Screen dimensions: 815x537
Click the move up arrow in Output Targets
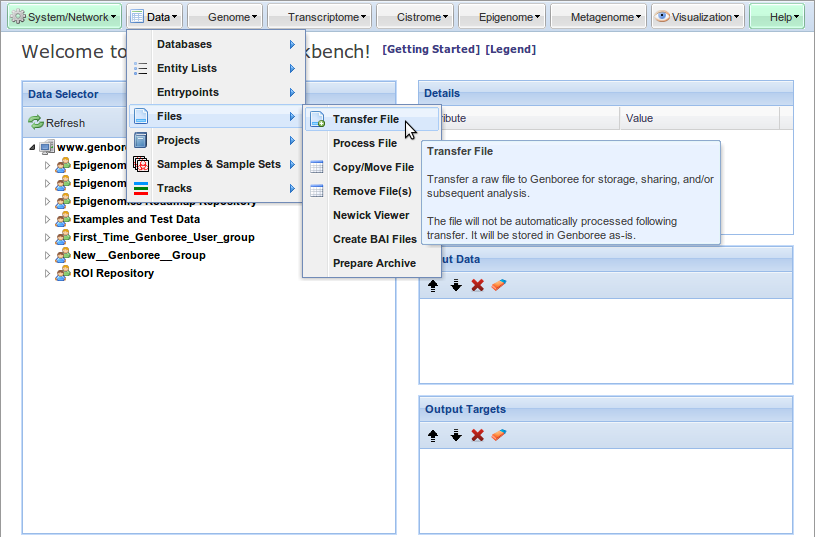pyautogui.click(x=433, y=435)
